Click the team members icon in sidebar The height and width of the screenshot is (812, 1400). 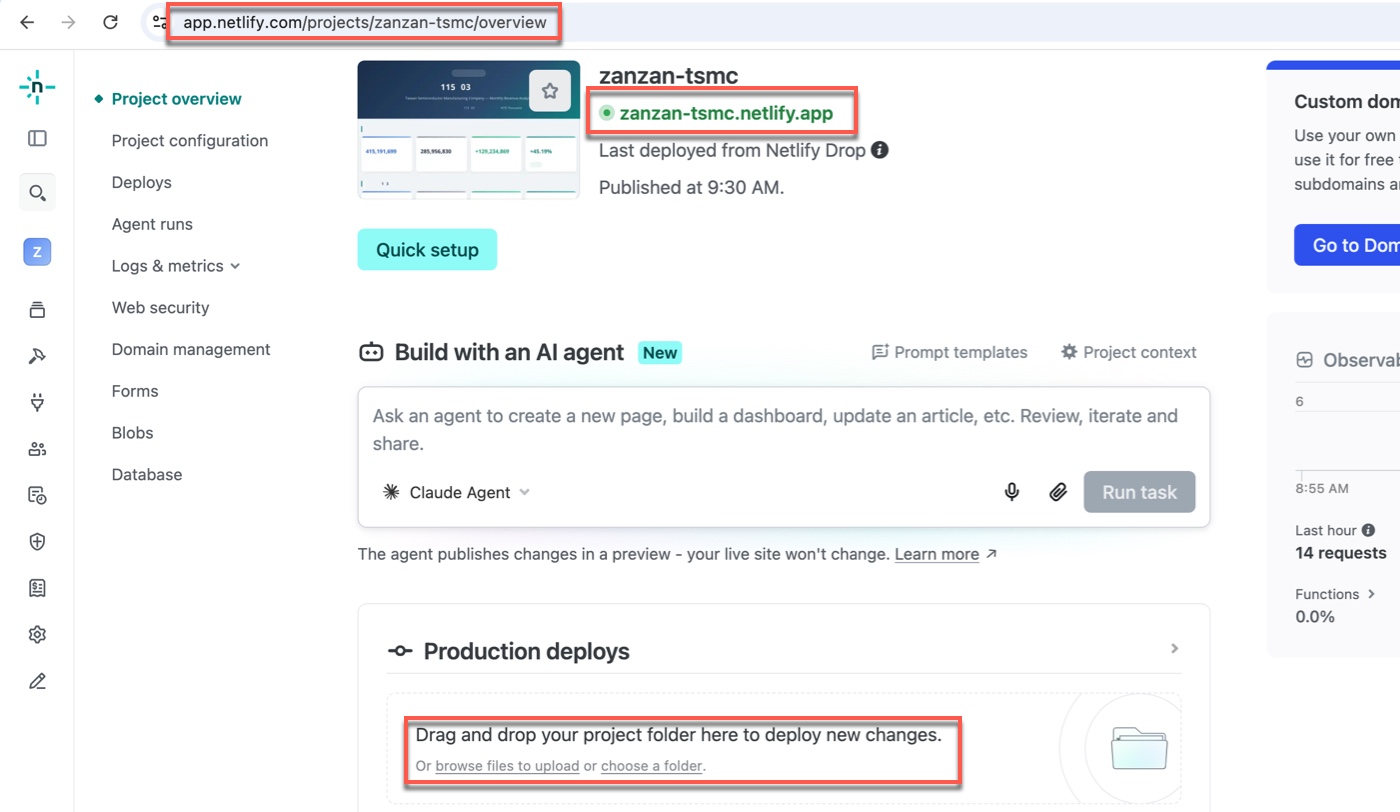coord(37,449)
